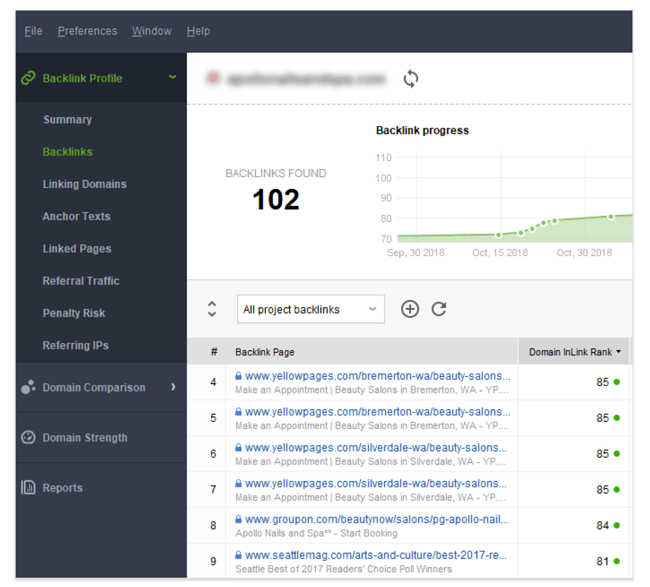The height and width of the screenshot is (587, 650).
Task: Open the Preferences menu
Action: (x=87, y=31)
